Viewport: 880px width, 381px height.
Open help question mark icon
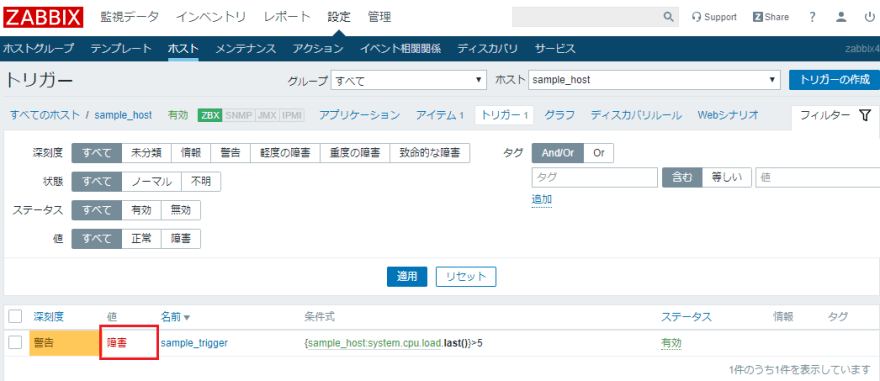[x=812, y=17]
